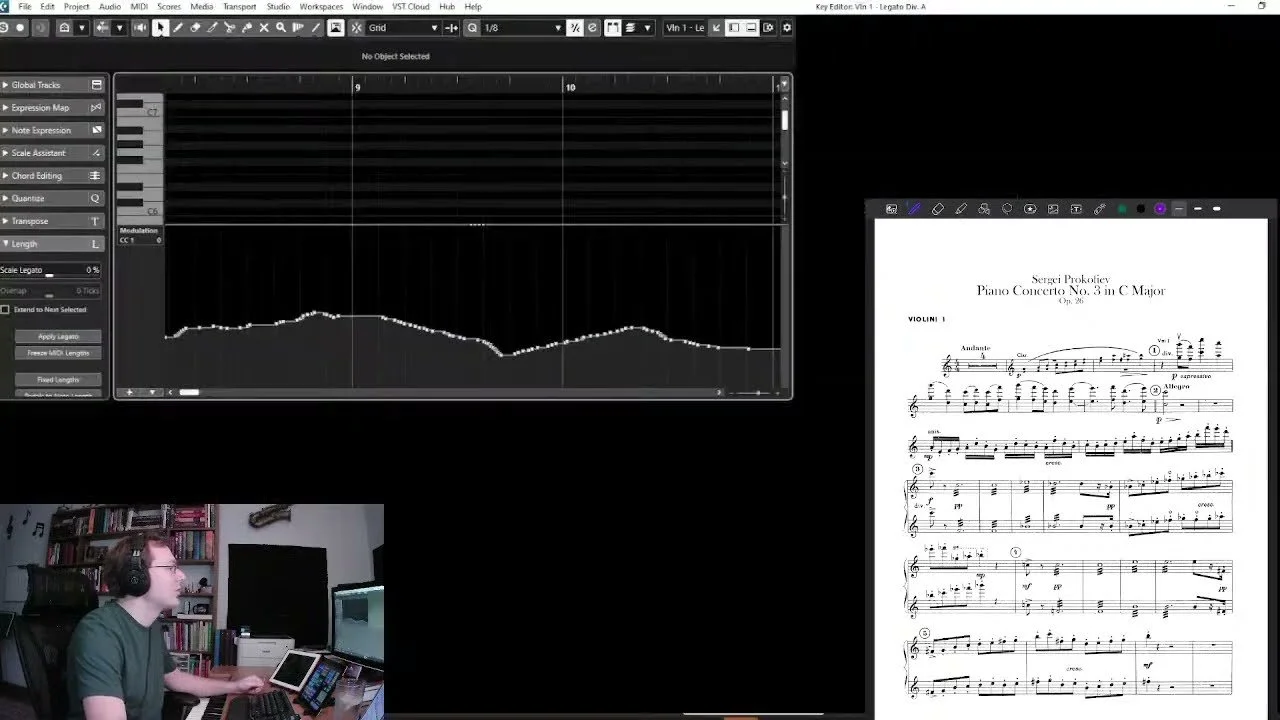Check the Extend to Next Selected checkbox
This screenshot has height=720, width=1280.
(7, 309)
